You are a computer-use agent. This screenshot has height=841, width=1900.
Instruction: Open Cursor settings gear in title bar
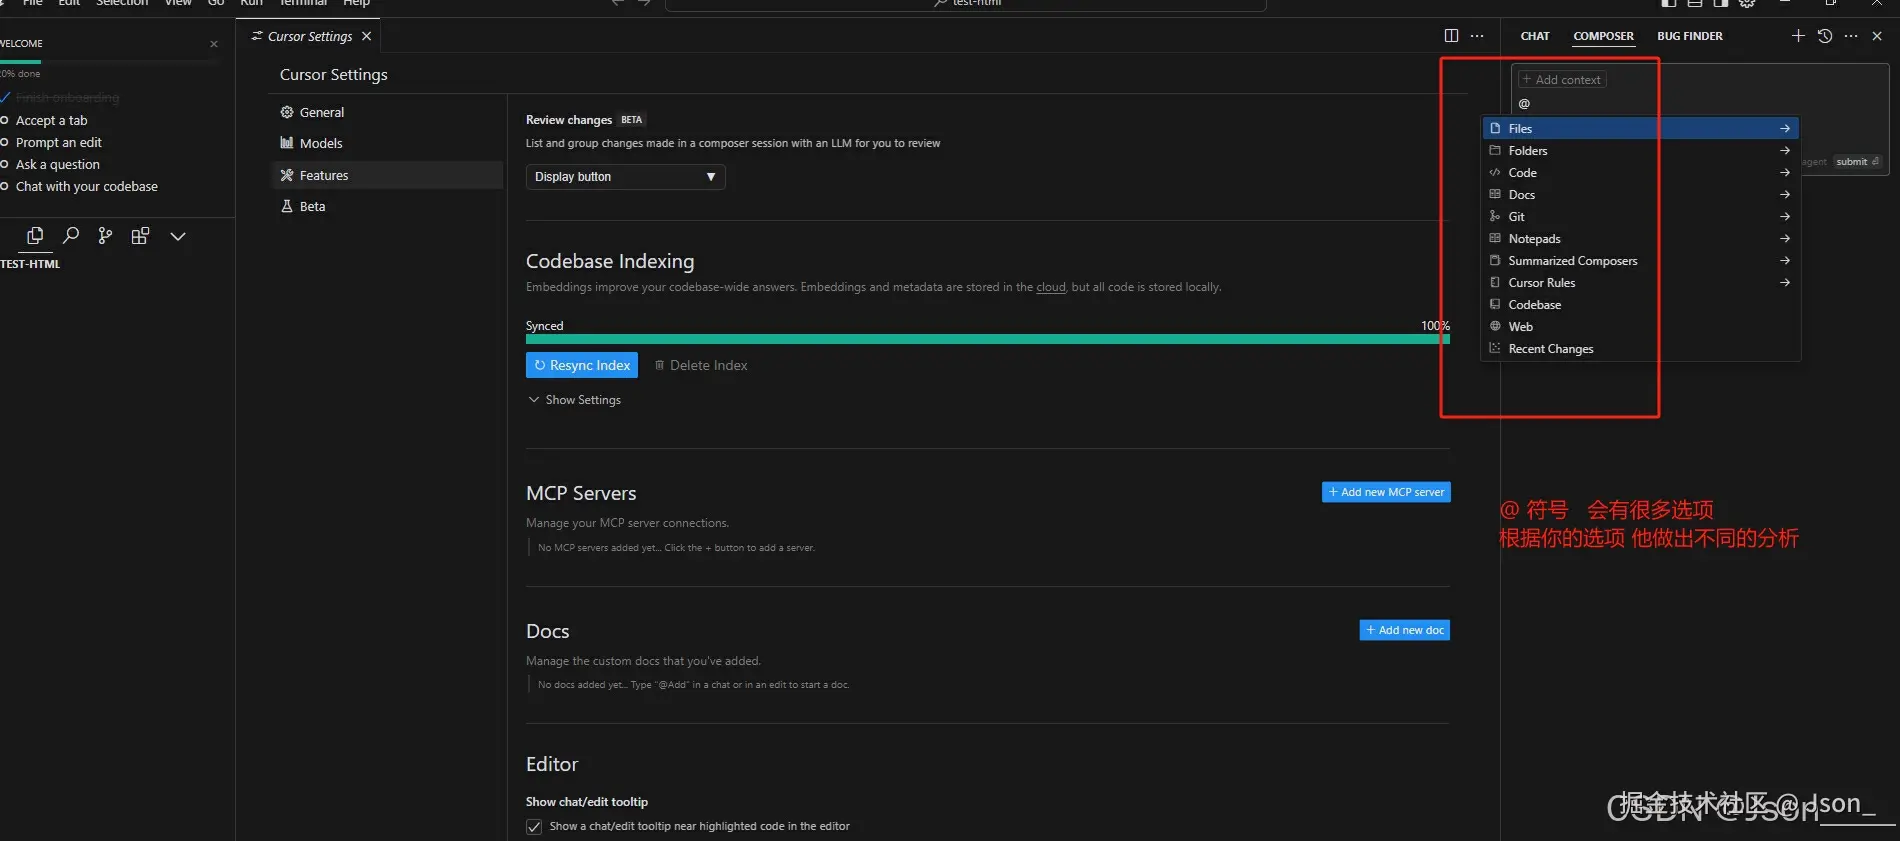[x=1747, y=3]
